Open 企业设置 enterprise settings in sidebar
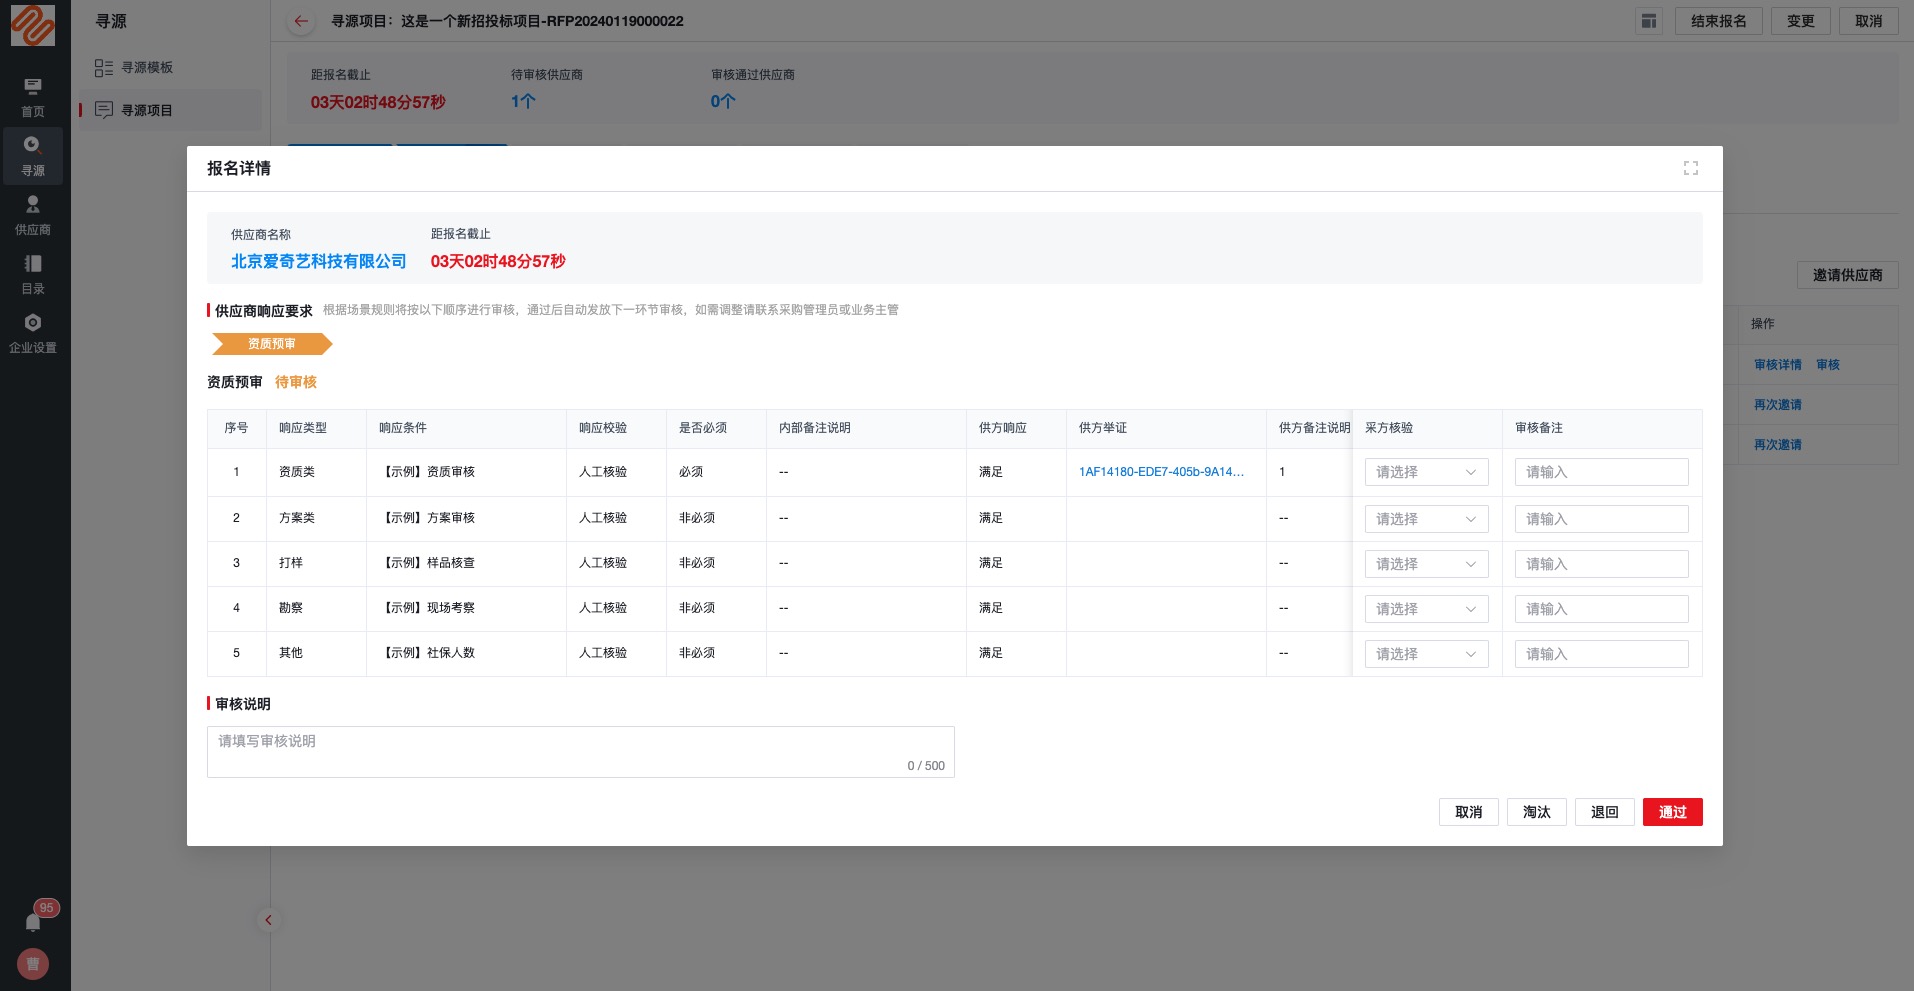 click(33, 333)
